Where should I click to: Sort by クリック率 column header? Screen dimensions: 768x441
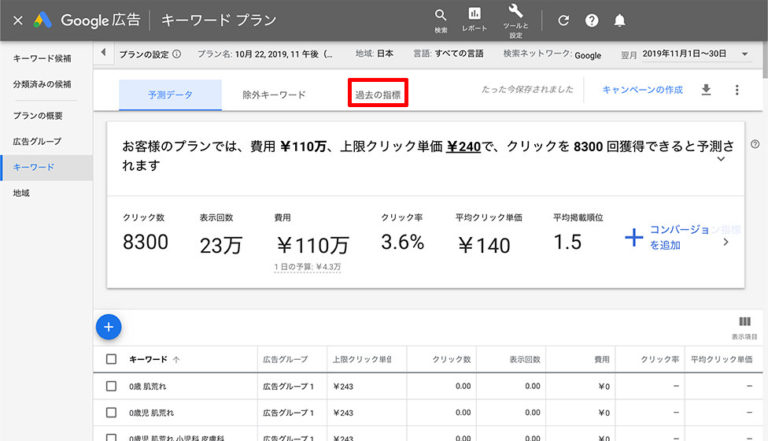click(x=660, y=359)
